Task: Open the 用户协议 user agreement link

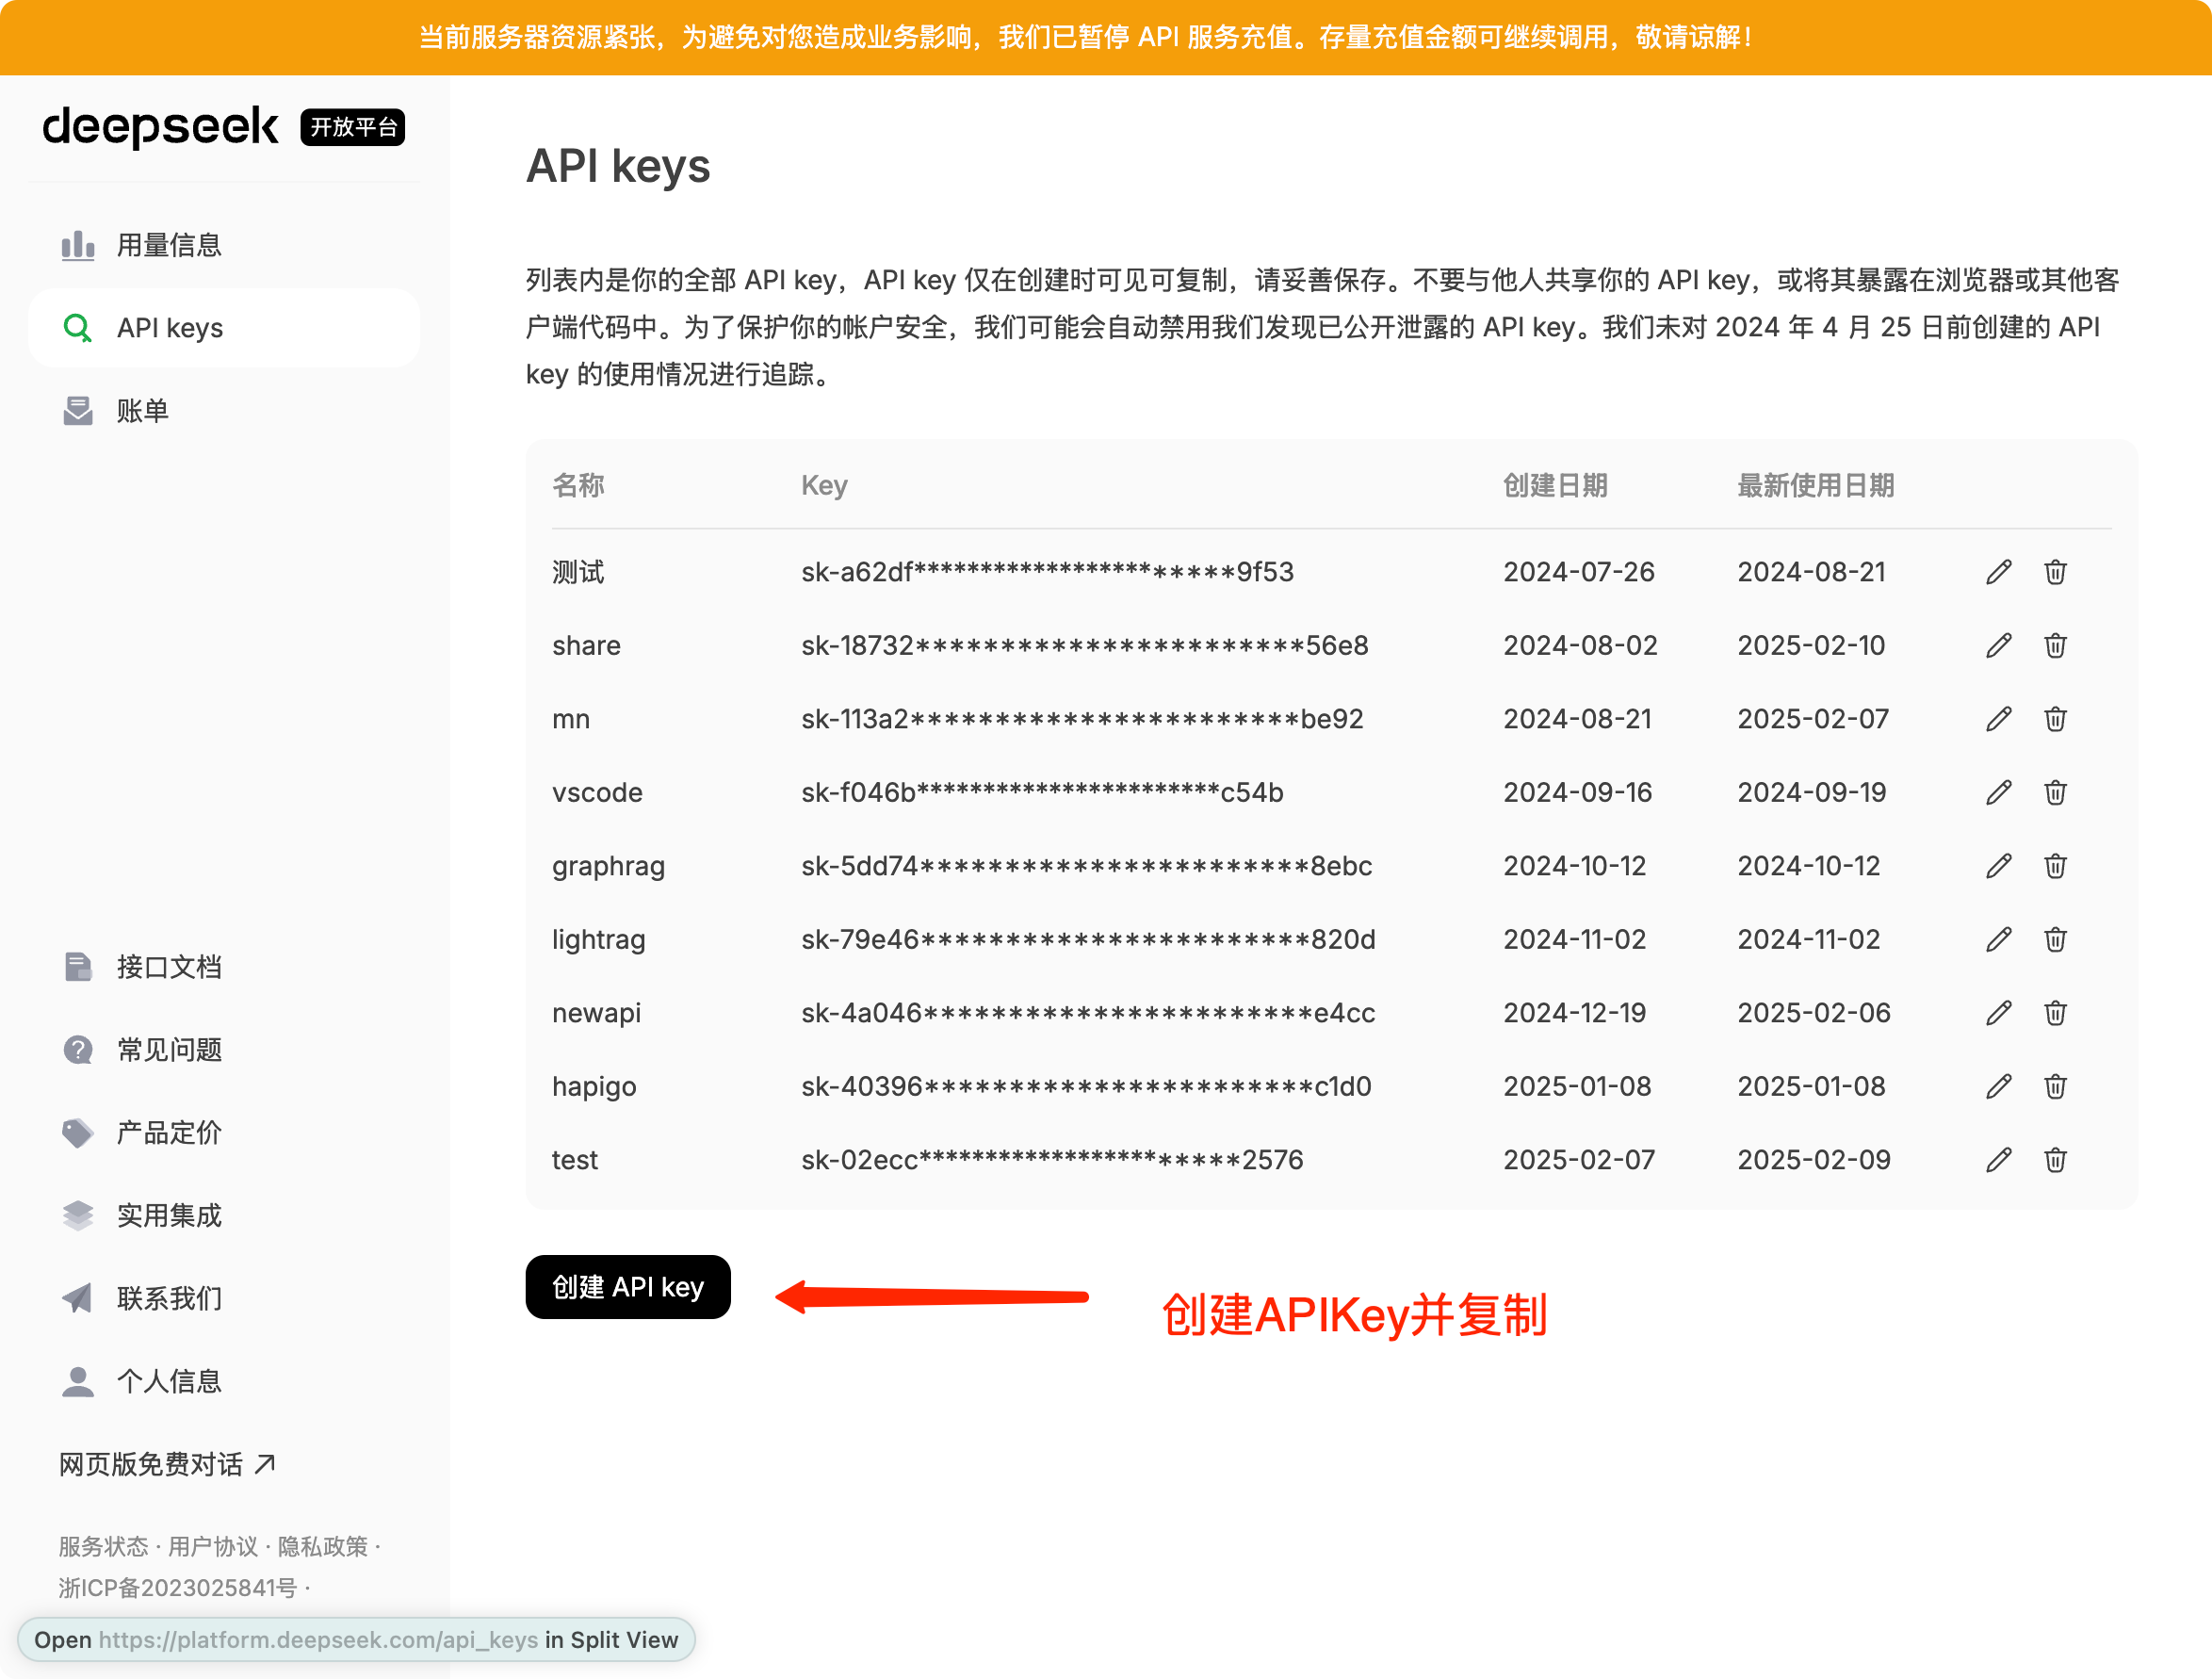Action: coord(213,1547)
